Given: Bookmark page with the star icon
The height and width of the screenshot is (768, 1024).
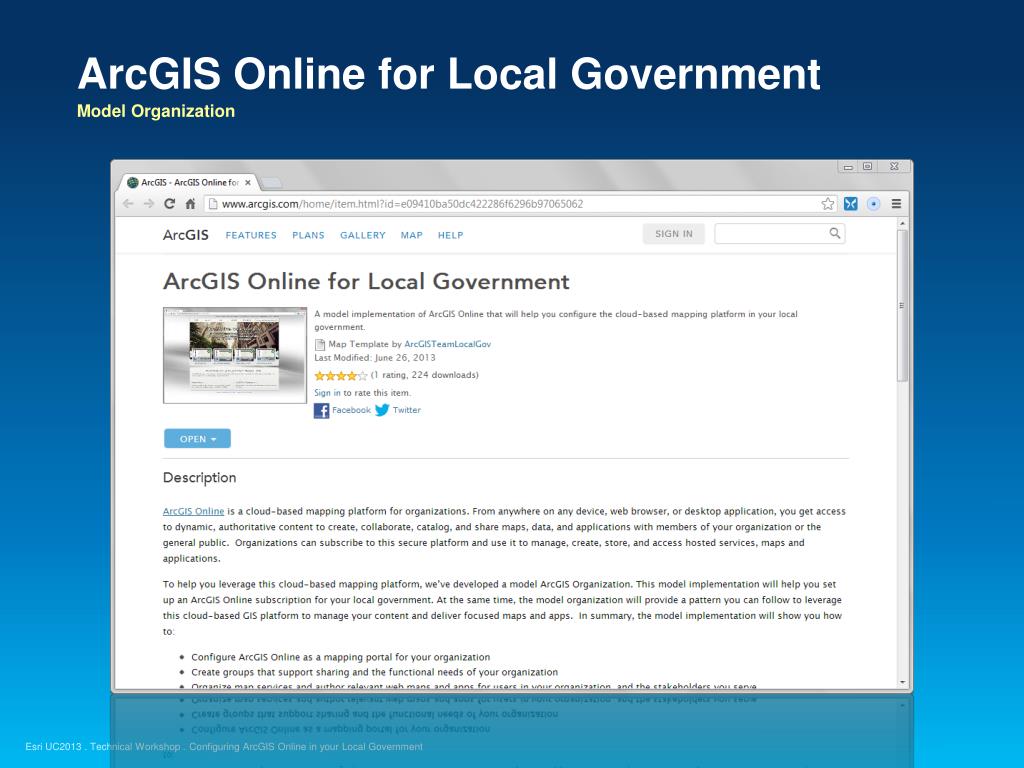Looking at the screenshot, I should click(827, 204).
